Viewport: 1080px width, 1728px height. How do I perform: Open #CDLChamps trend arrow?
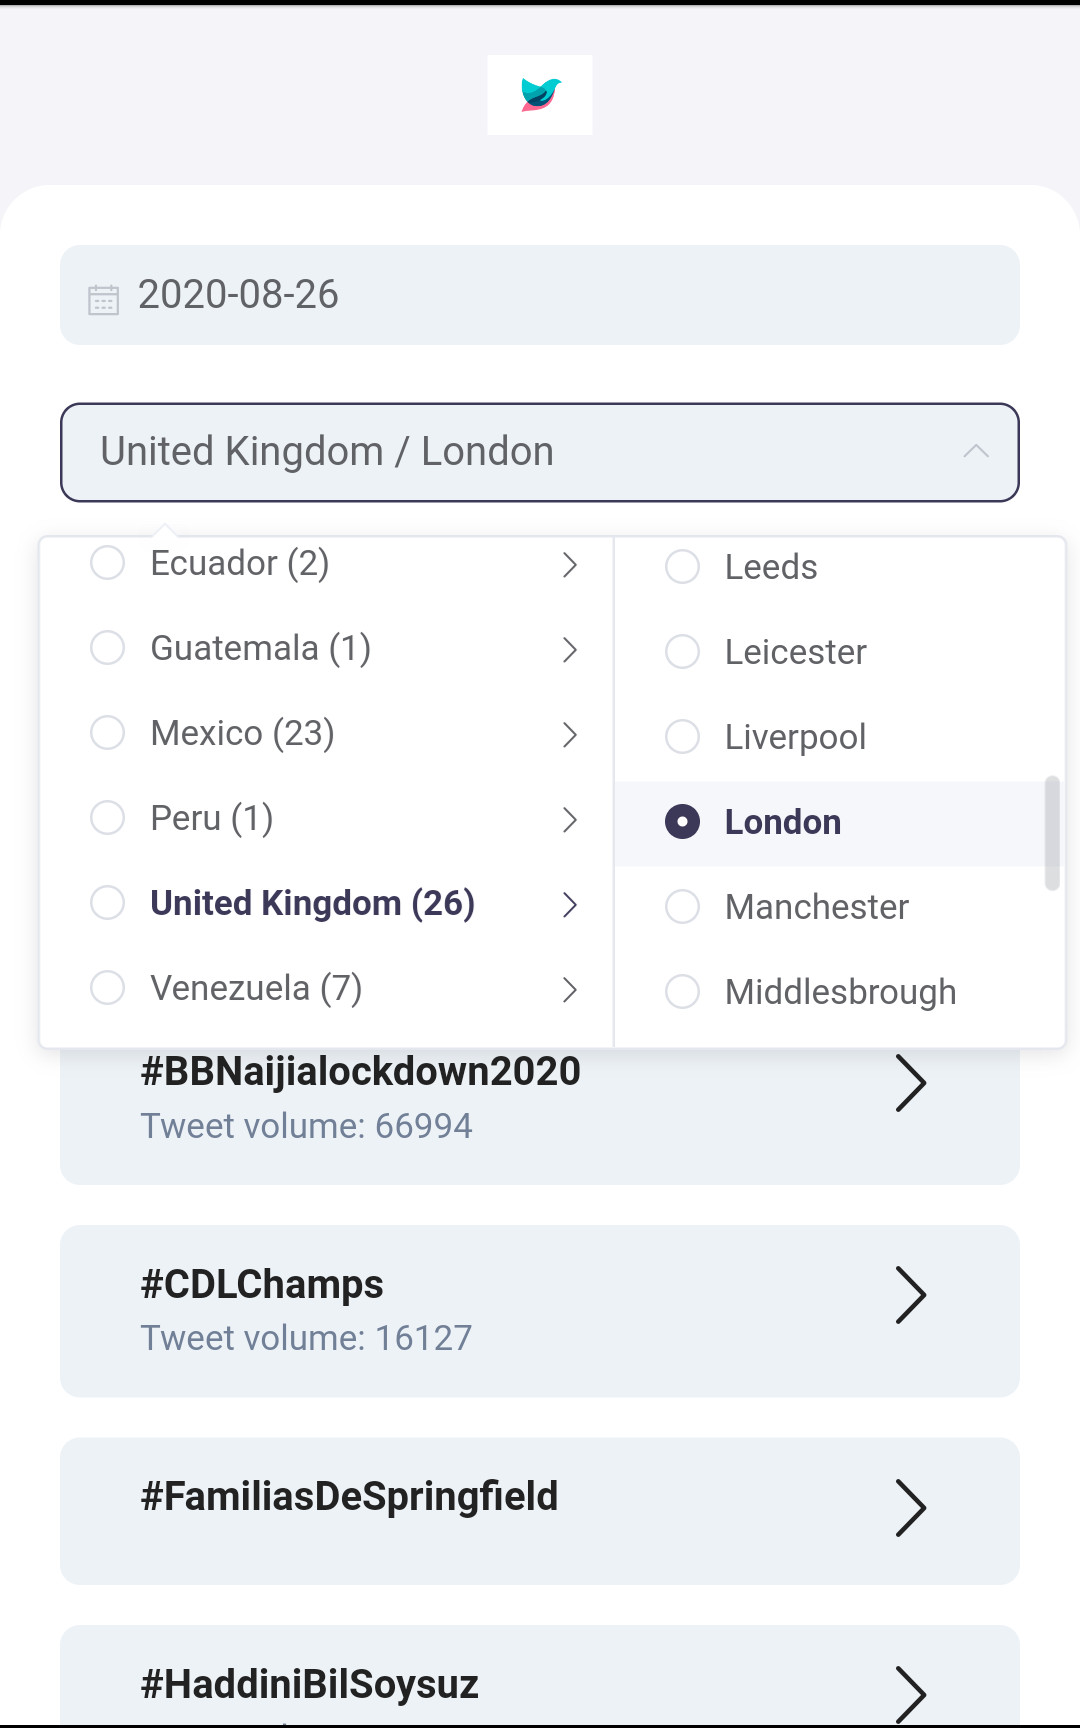(910, 1295)
